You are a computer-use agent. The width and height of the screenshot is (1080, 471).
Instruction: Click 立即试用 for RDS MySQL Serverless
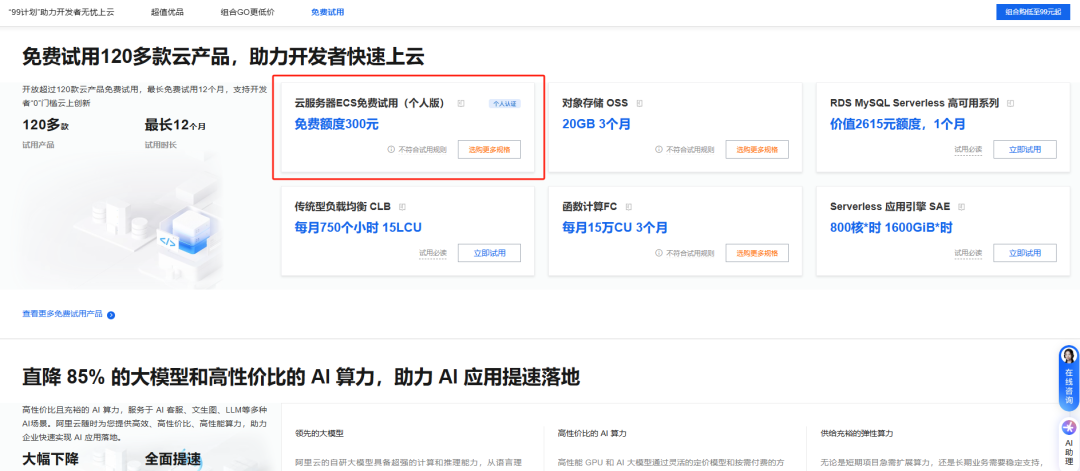[x=1025, y=149]
